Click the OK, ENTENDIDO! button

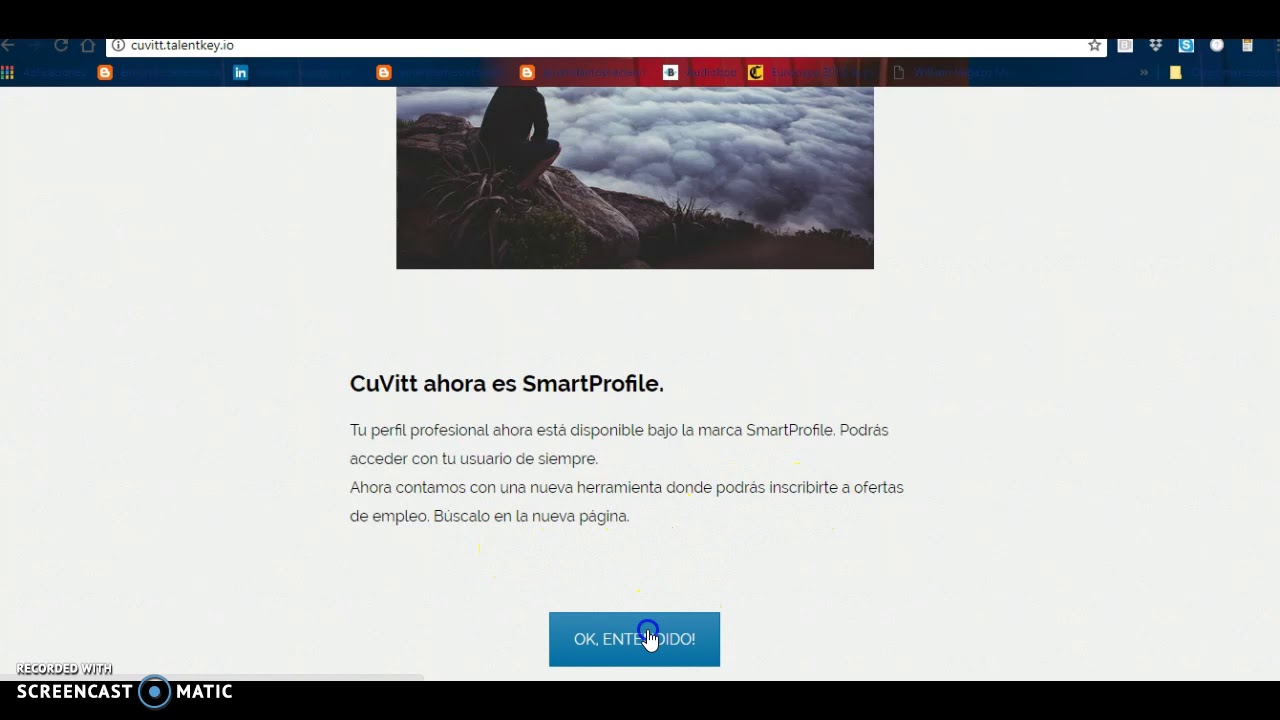pyautogui.click(x=634, y=639)
